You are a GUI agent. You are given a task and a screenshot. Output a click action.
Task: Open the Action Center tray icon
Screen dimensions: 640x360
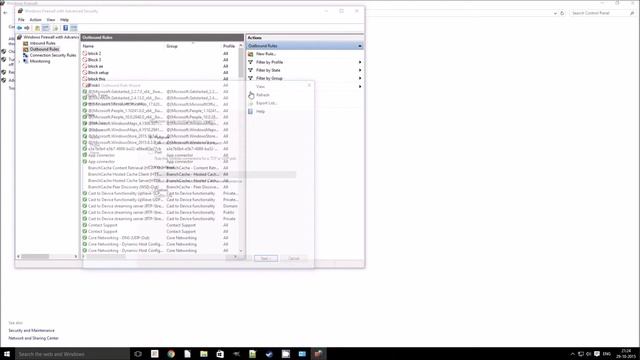(x=597, y=354)
